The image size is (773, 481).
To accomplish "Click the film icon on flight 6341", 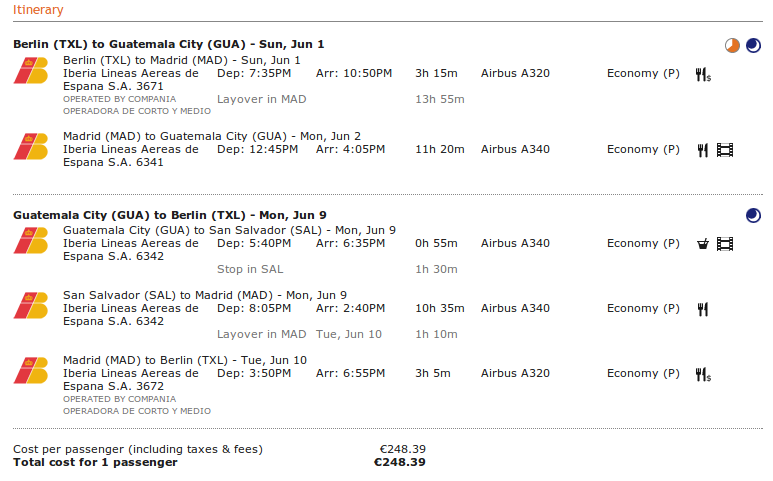I will [x=725, y=150].
